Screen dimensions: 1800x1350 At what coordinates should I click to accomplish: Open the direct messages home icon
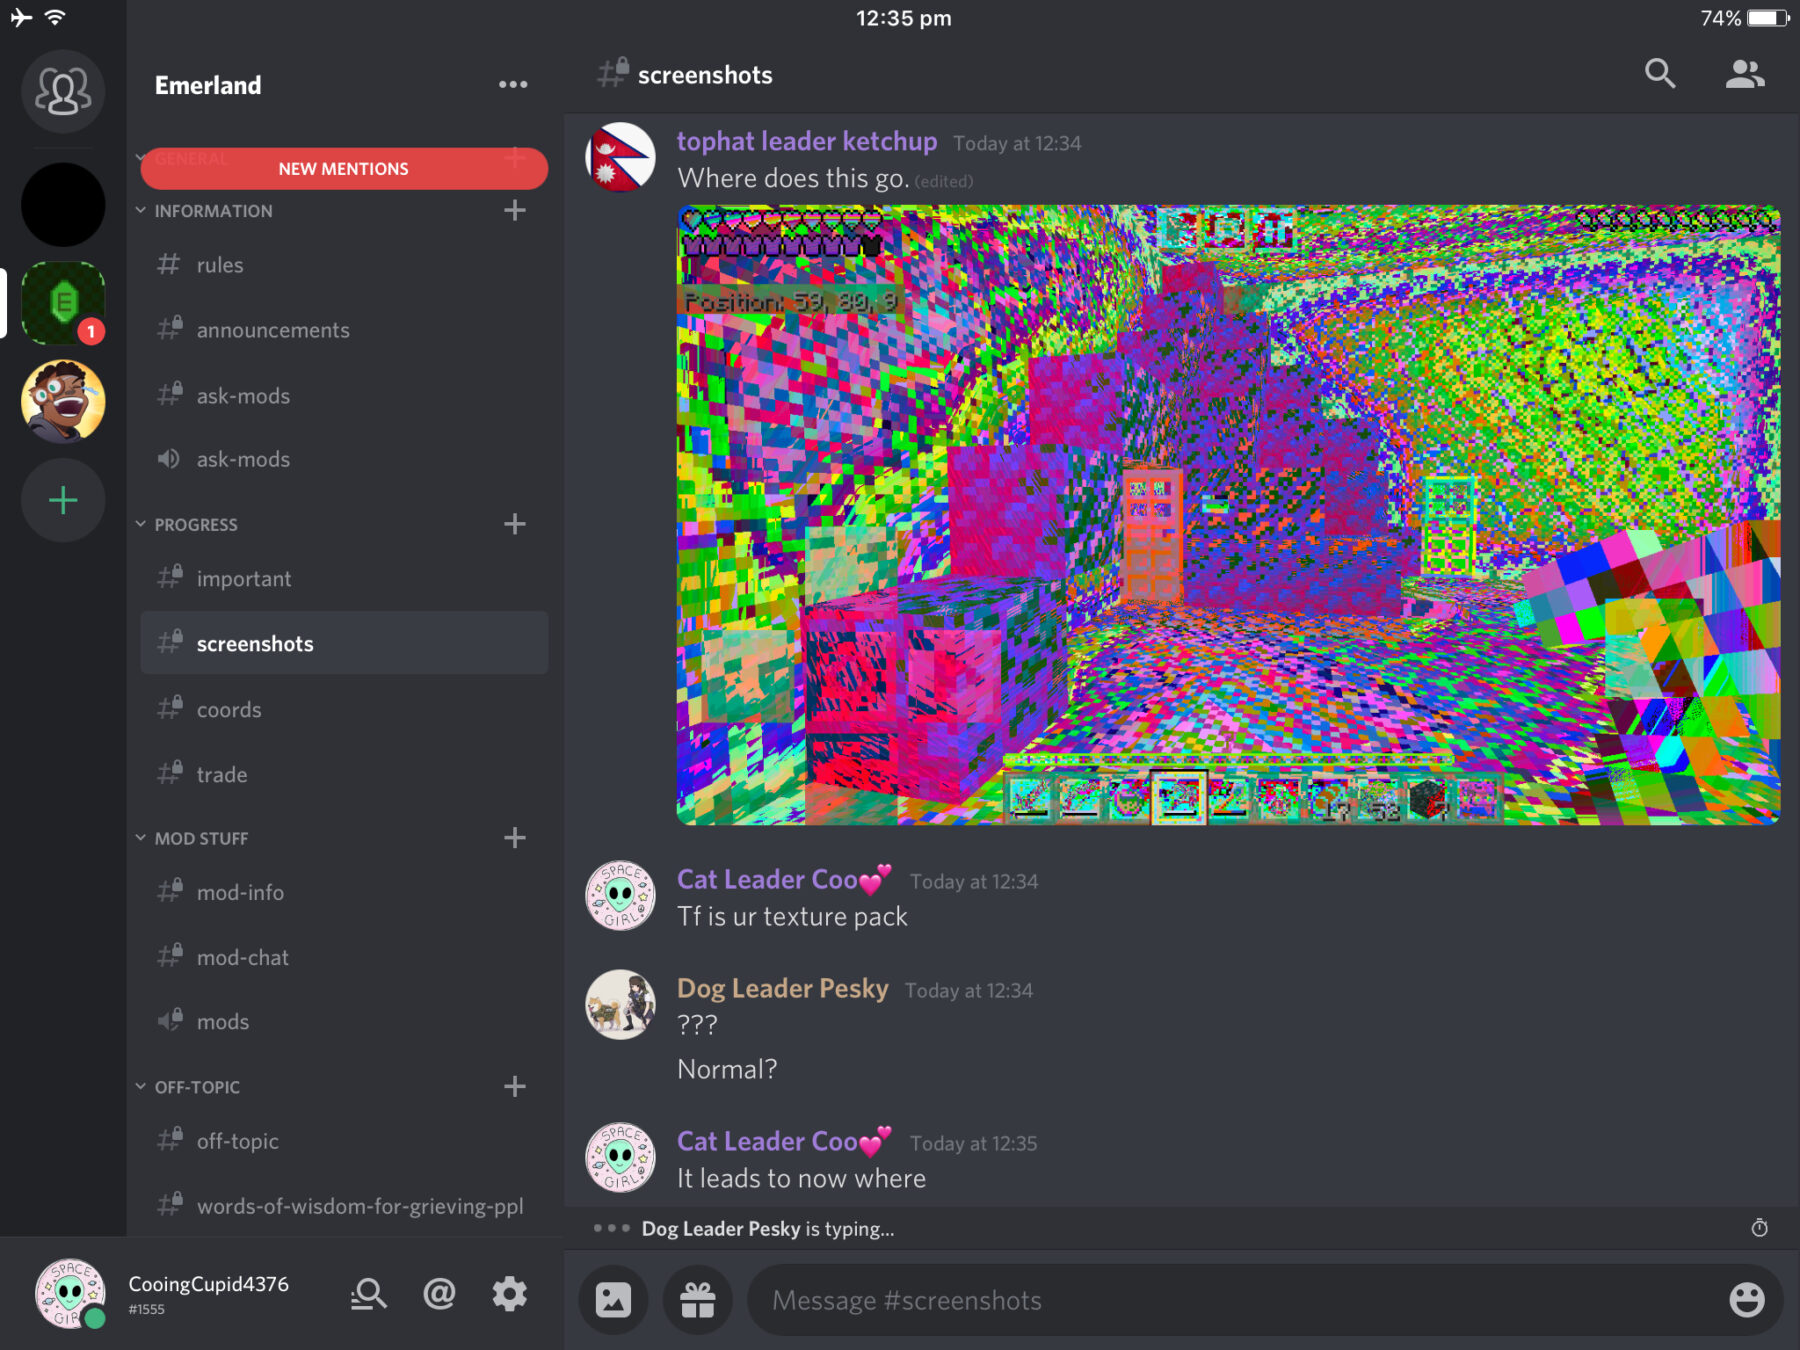click(x=63, y=91)
